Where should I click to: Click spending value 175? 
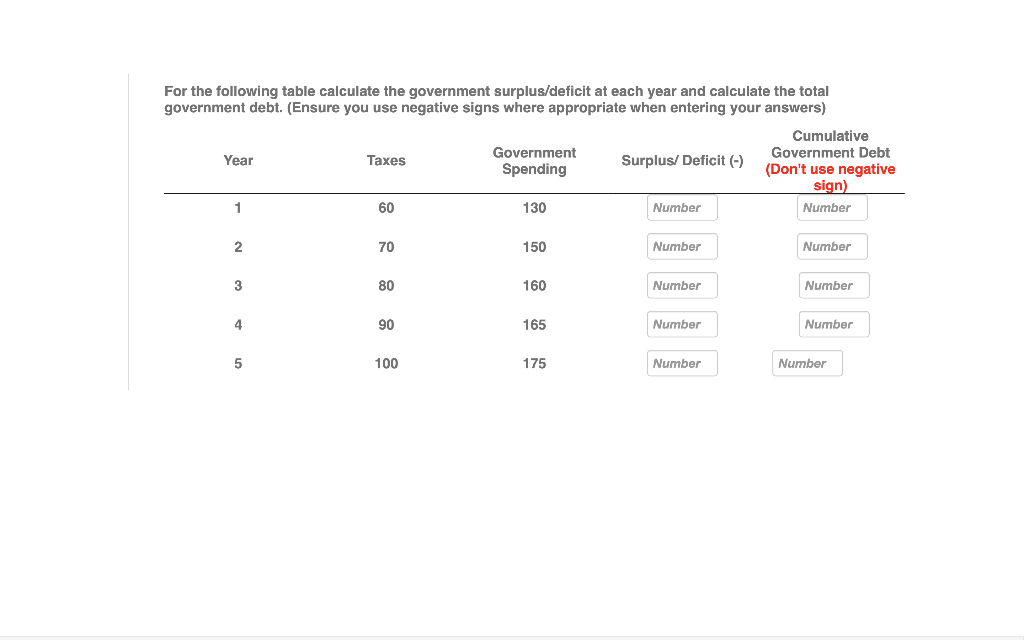534,363
